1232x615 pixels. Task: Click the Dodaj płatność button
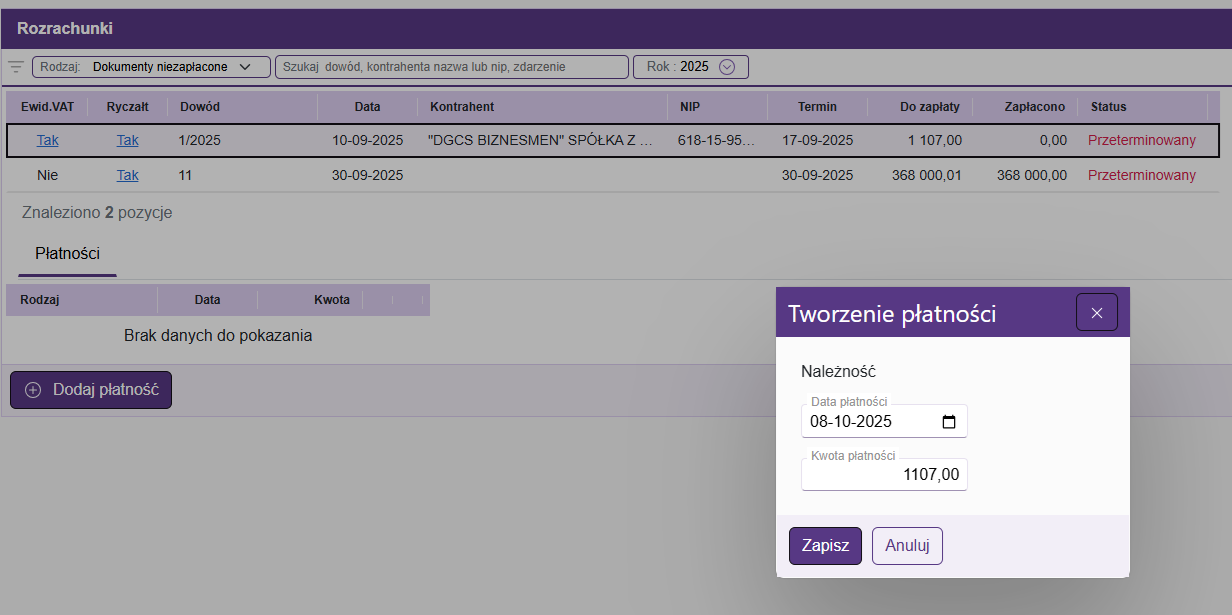click(x=91, y=390)
